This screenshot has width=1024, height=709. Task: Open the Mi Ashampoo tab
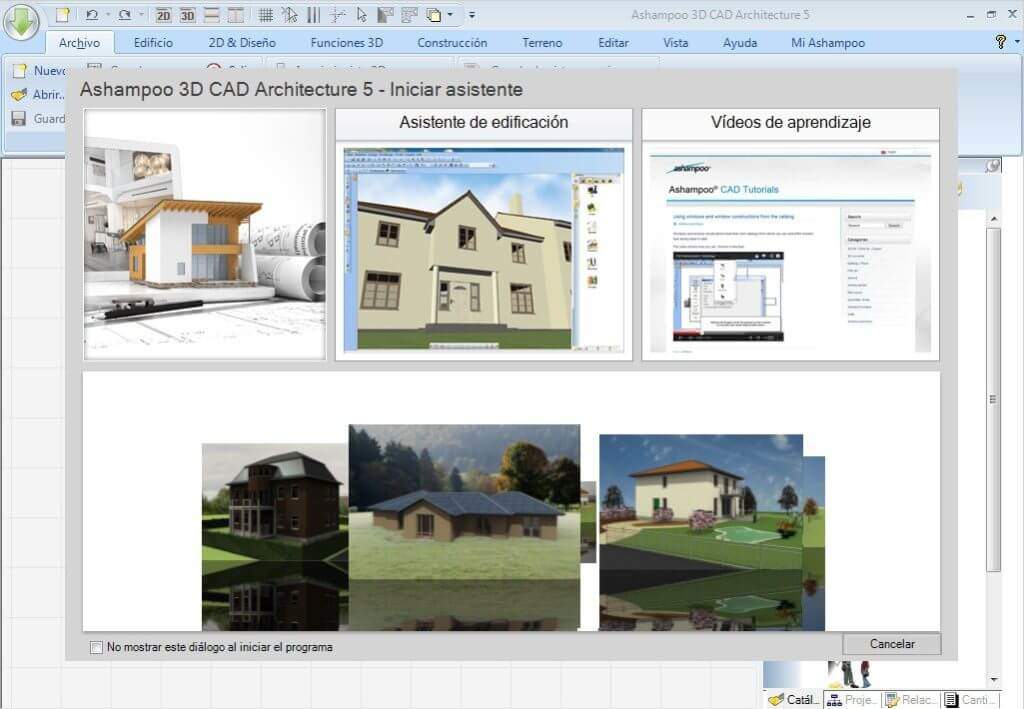(828, 42)
